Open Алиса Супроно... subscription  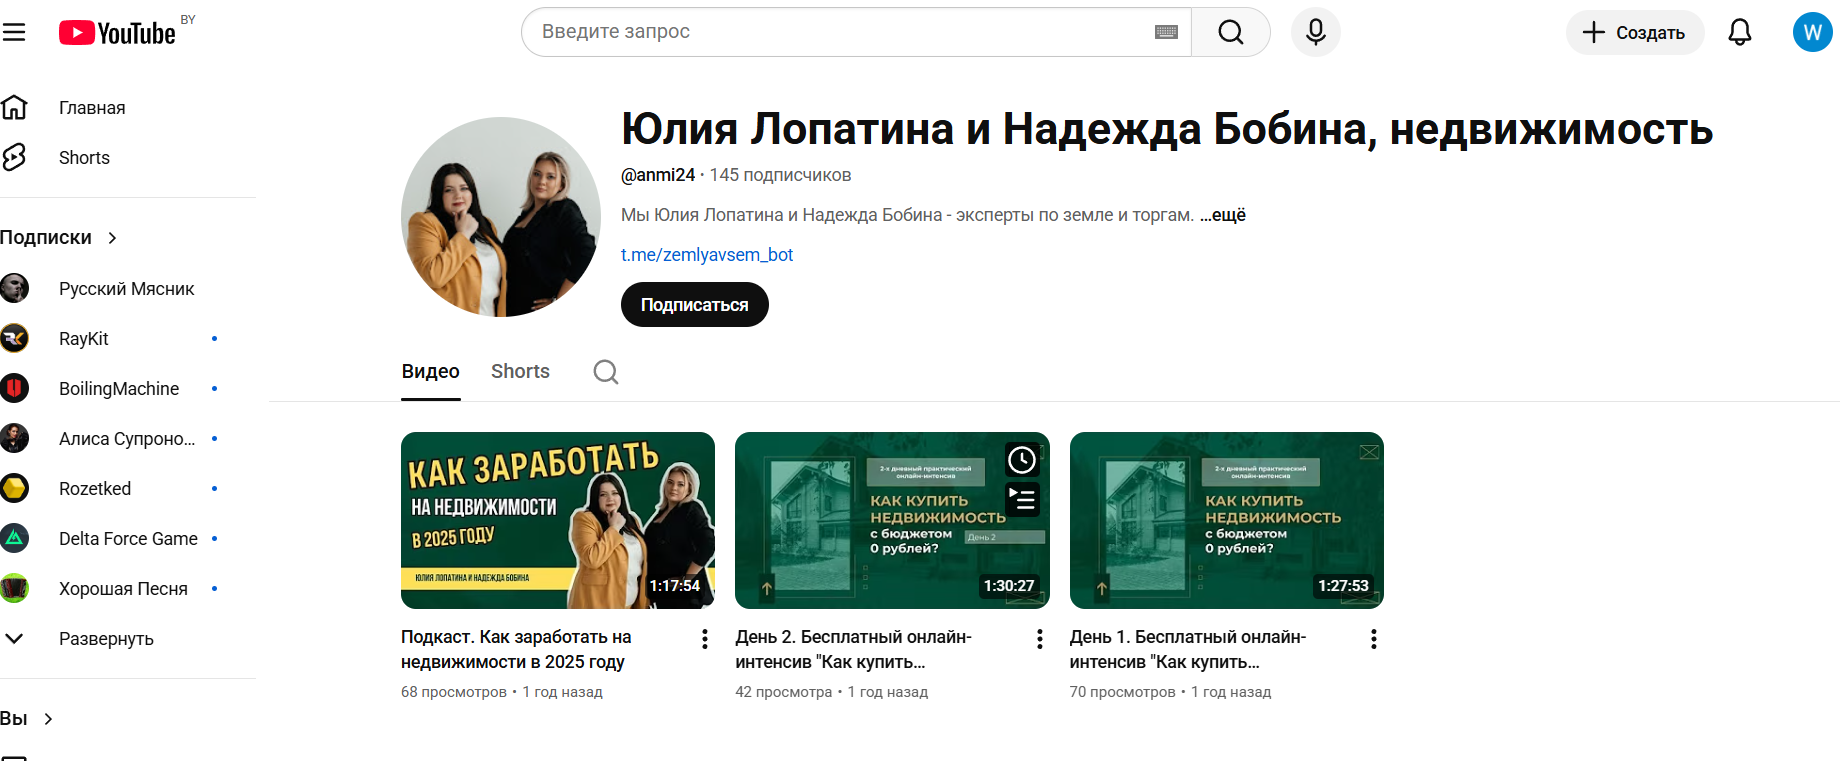point(127,438)
